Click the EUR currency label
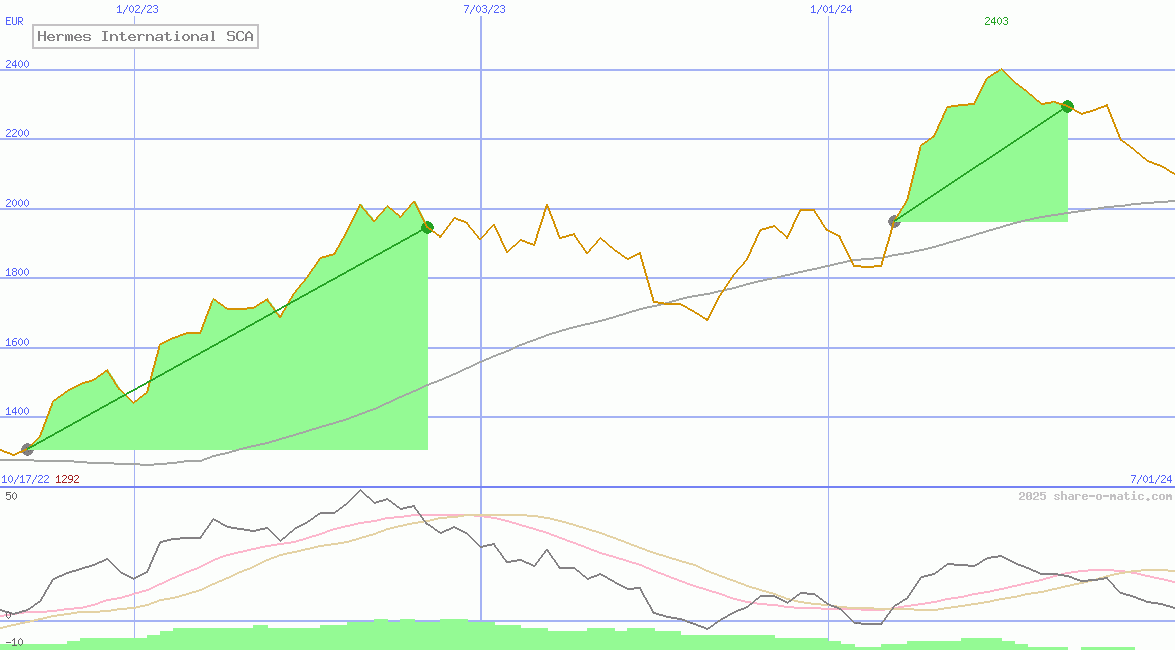1175x650 pixels. (14, 21)
